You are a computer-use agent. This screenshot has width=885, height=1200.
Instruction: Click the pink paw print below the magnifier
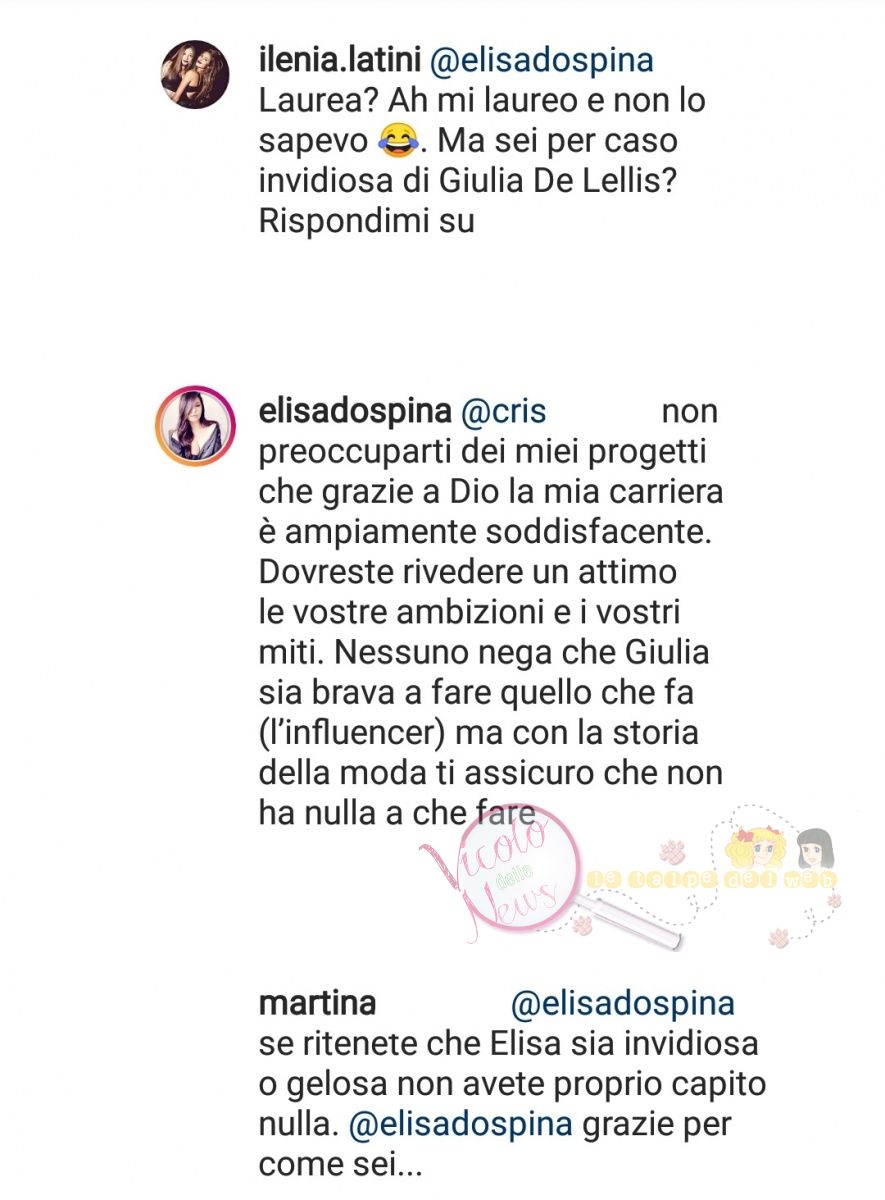coord(583,923)
